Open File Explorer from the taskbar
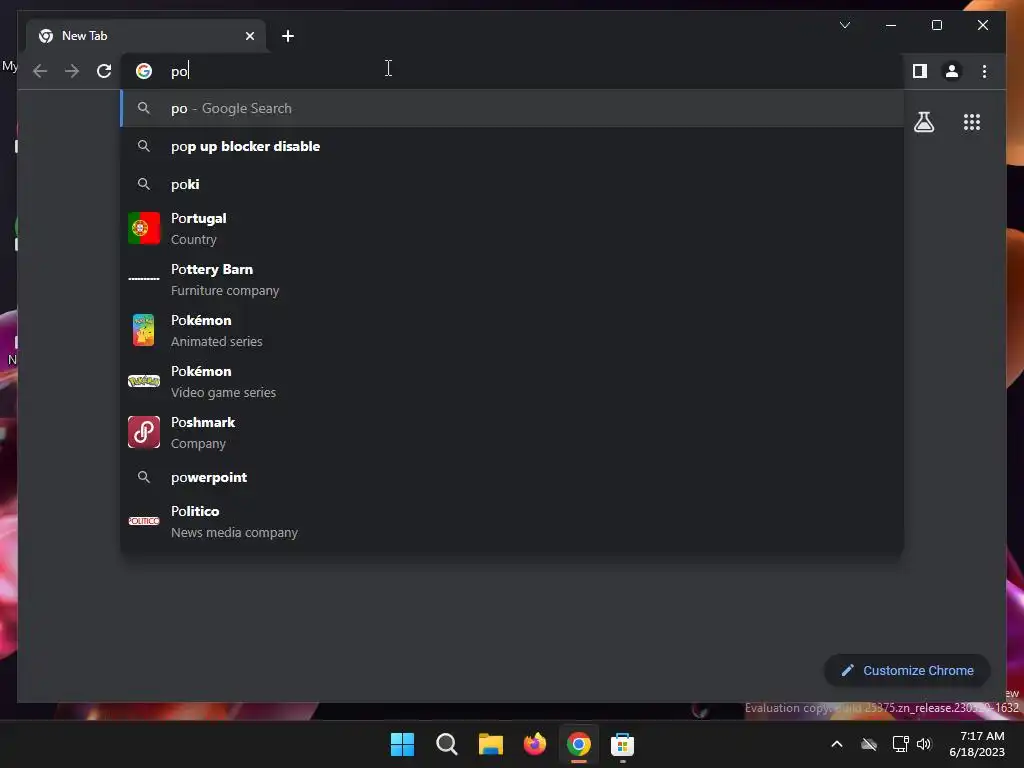 coord(490,744)
